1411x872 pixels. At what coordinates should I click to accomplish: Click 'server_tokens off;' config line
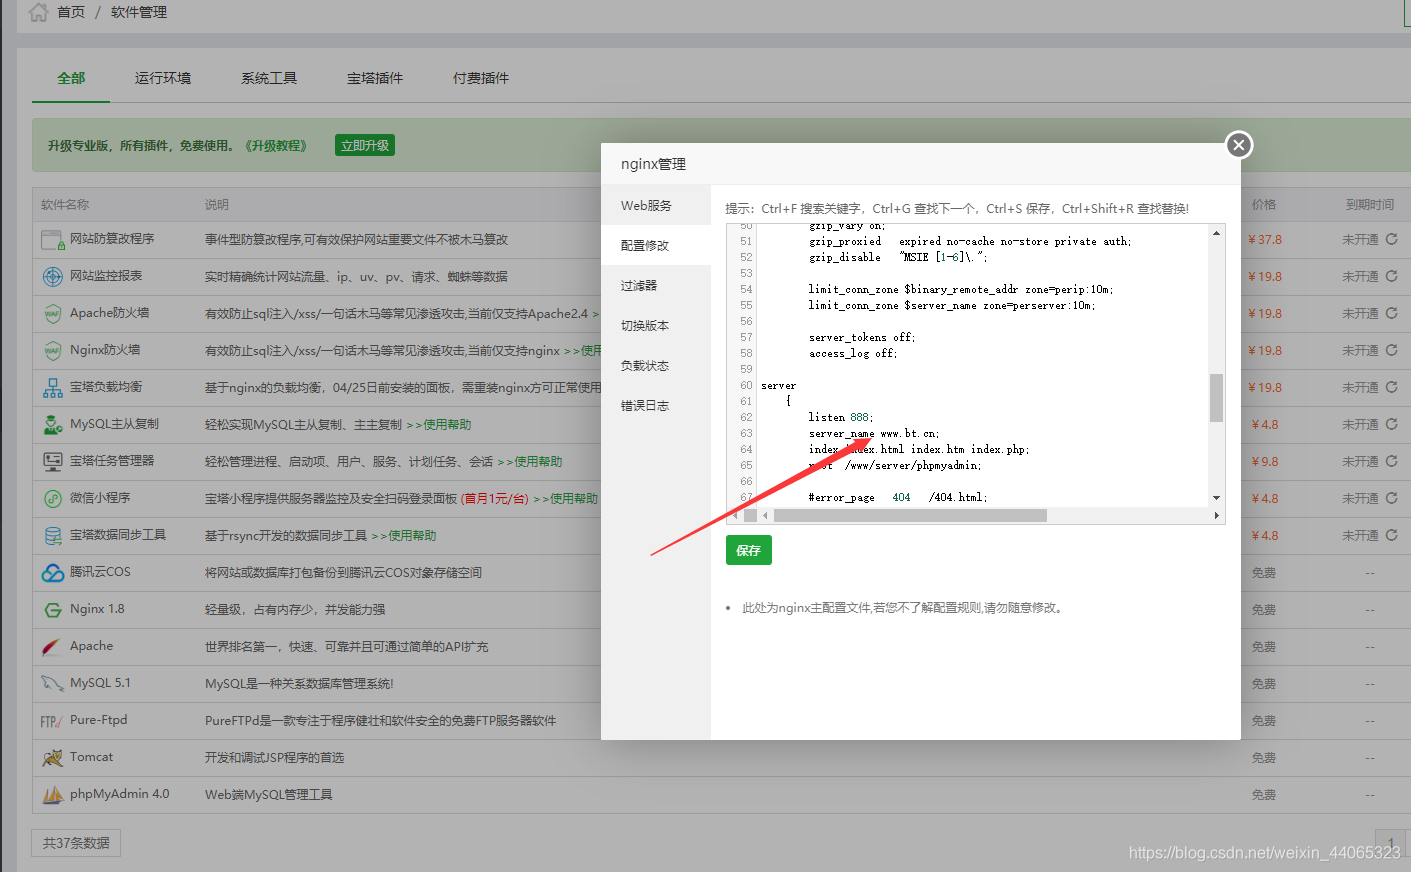click(862, 337)
